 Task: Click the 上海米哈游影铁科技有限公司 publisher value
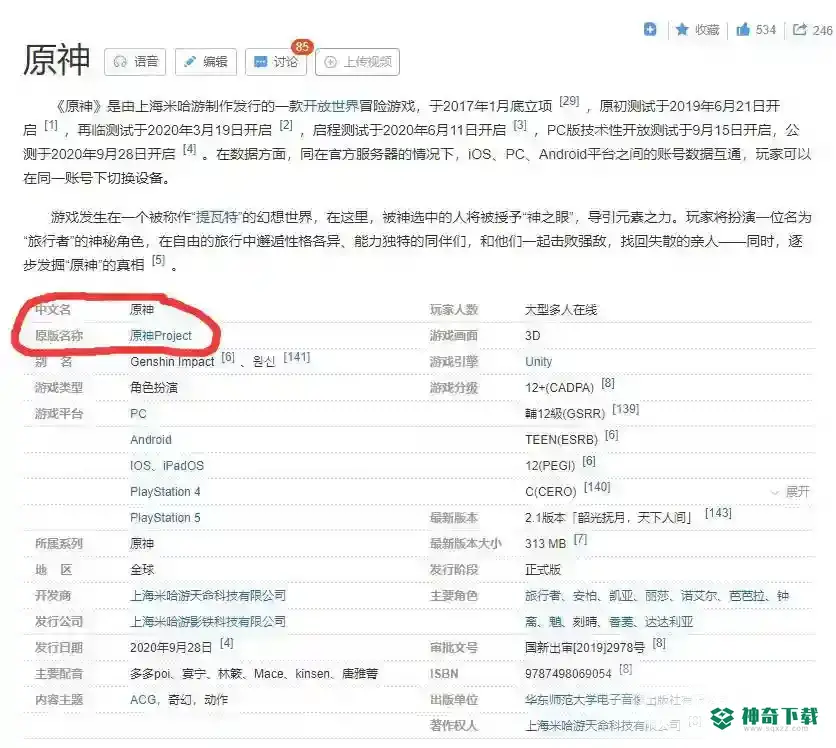tap(208, 622)
